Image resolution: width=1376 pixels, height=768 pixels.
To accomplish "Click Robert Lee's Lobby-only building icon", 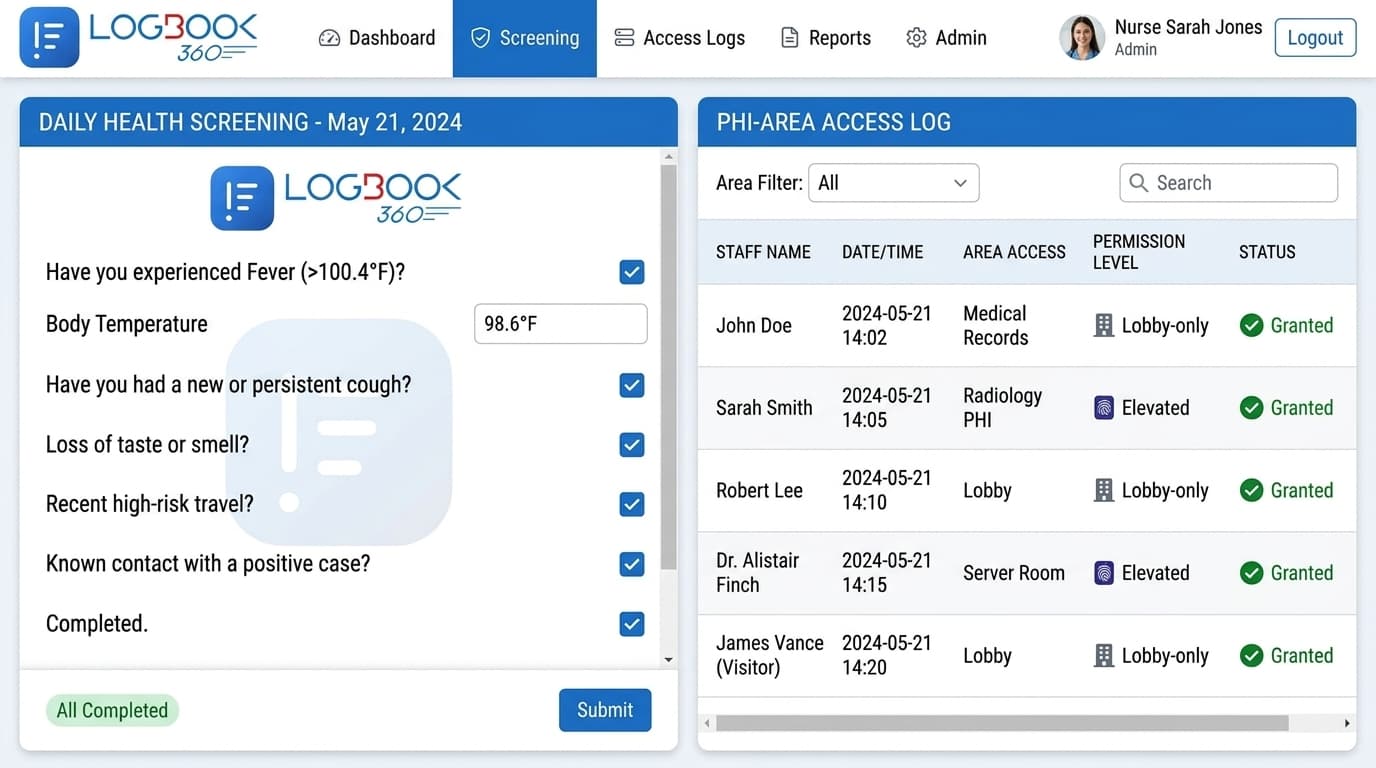I will pyautogui.click(x=1104, y=490).
